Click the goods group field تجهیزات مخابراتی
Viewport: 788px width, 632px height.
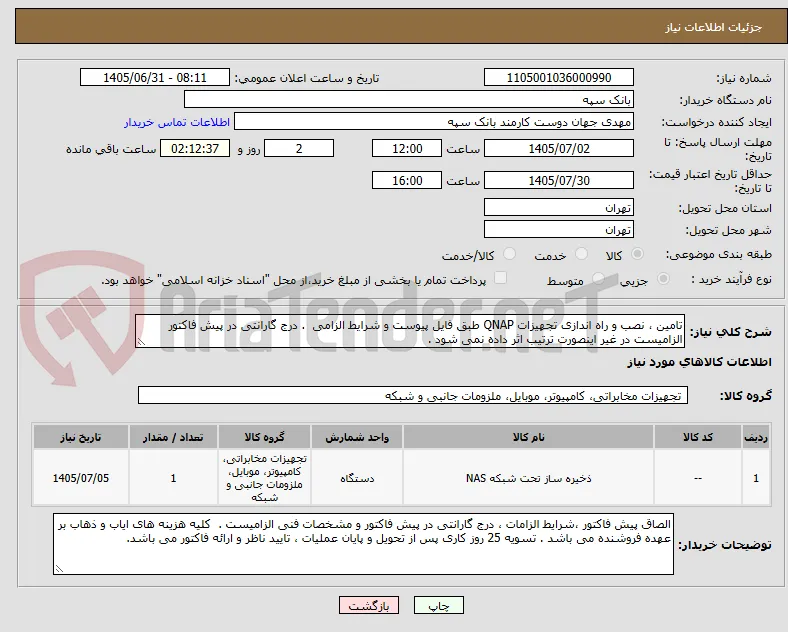point(413,395)
